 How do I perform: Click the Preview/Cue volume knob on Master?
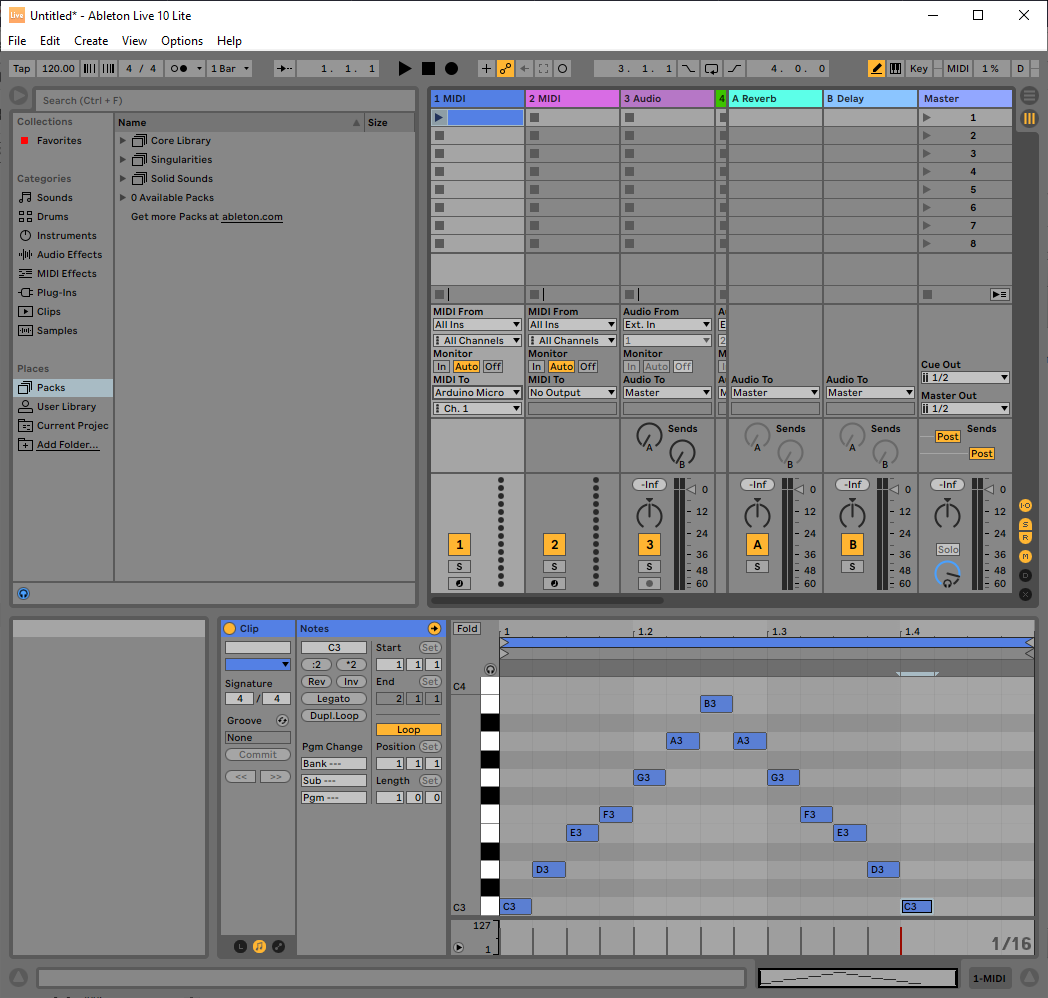pyautogui.click(x=947, y=574)
